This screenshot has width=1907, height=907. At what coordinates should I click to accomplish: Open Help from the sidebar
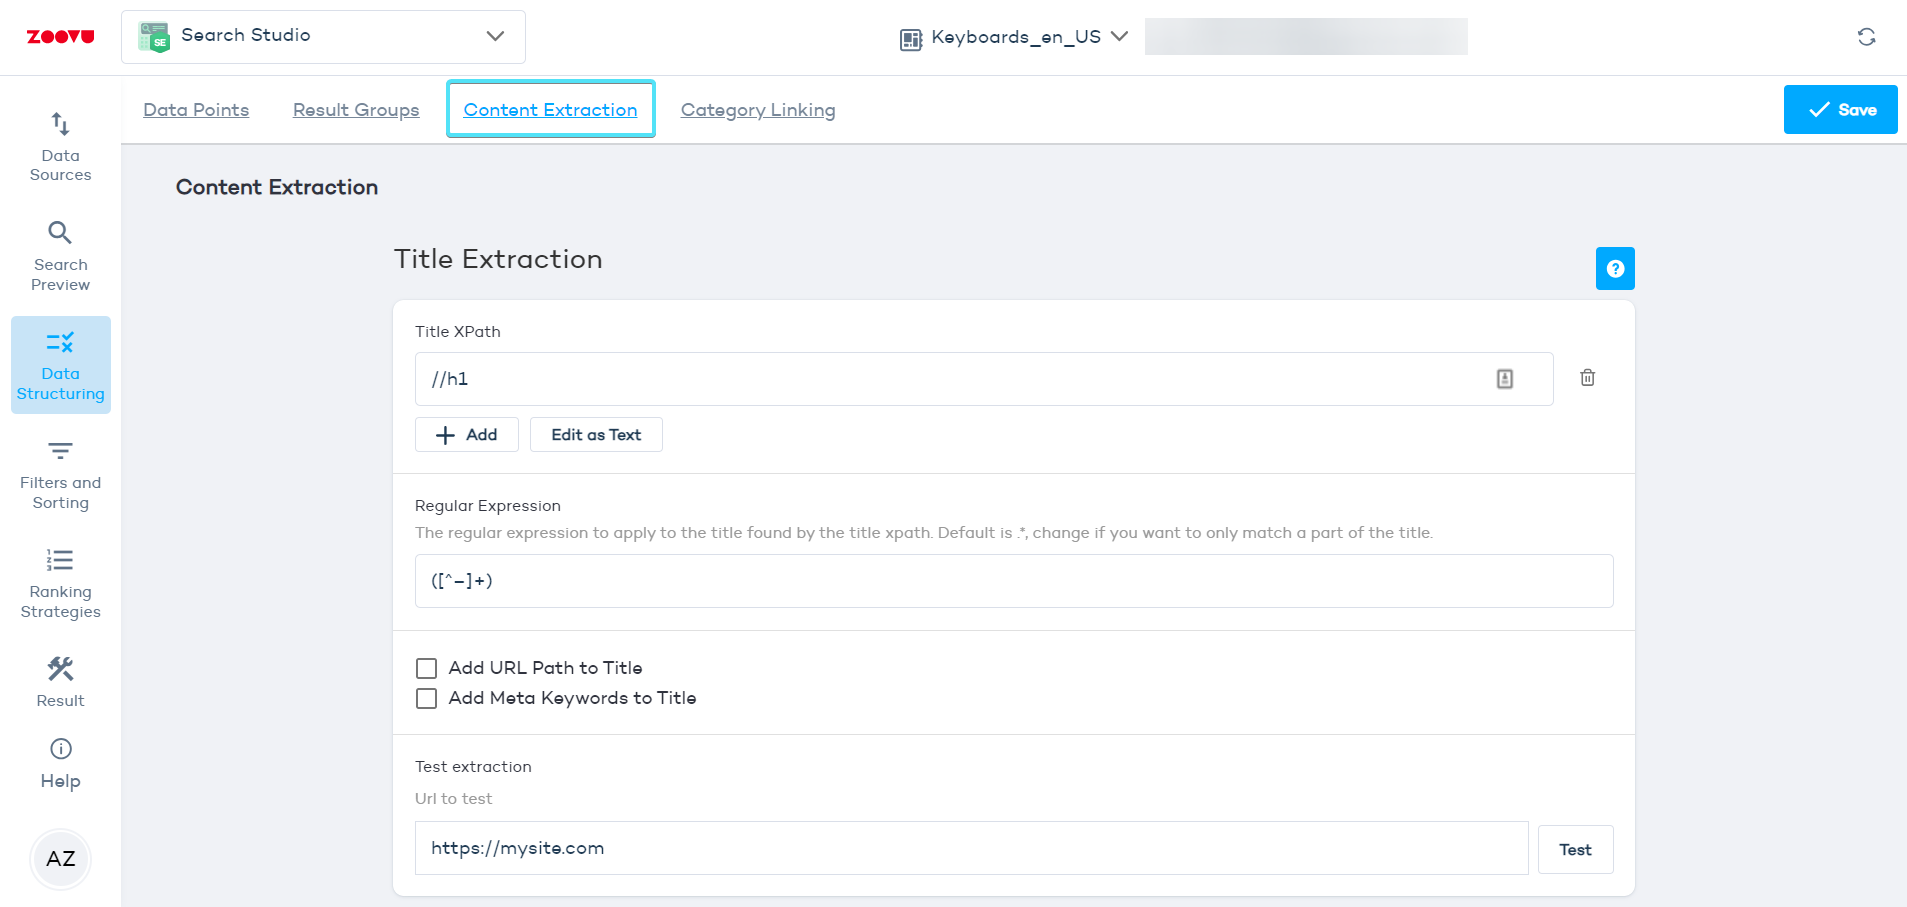(60, 762)
